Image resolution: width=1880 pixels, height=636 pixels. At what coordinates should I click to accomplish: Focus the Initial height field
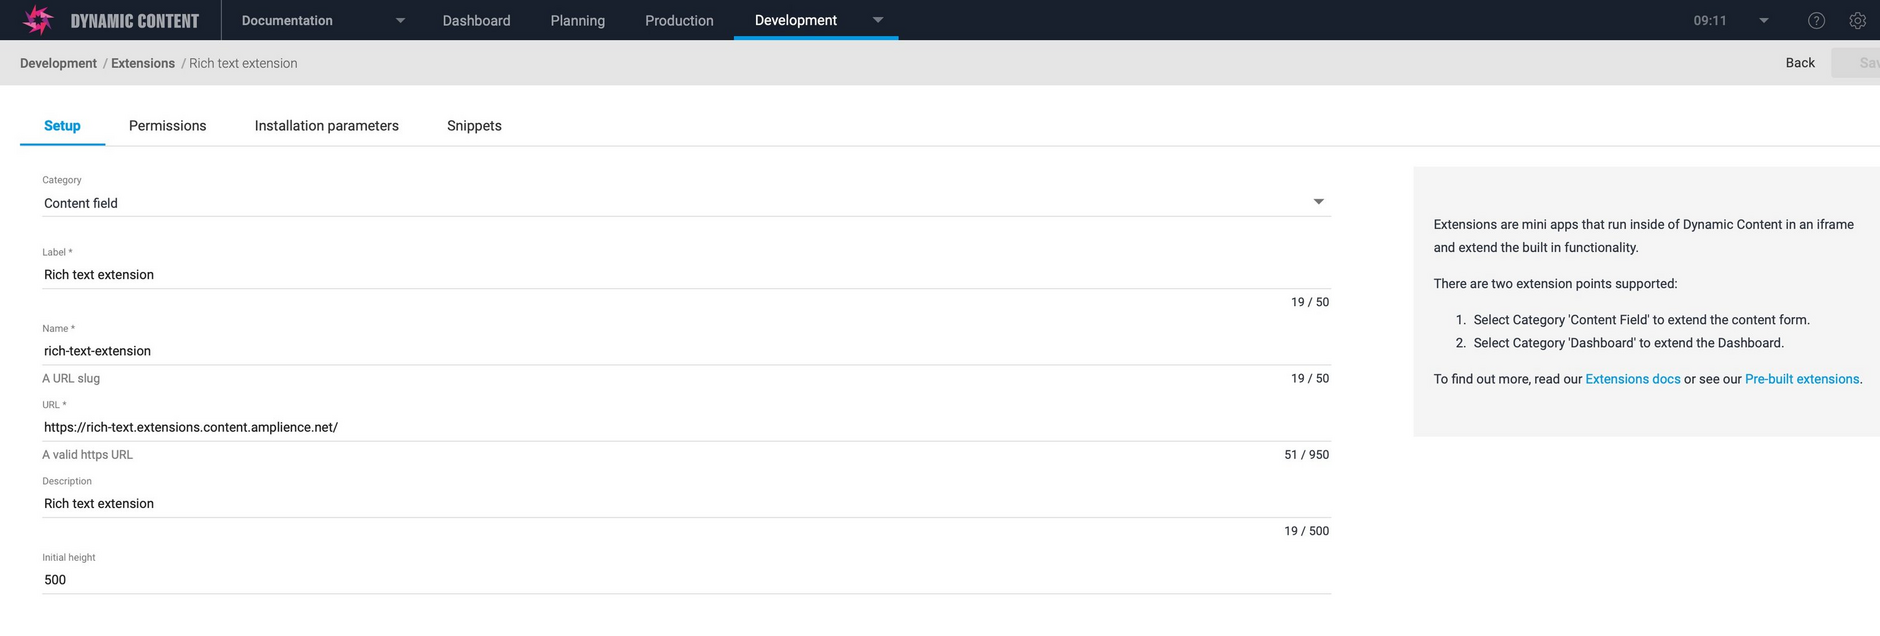686,580
